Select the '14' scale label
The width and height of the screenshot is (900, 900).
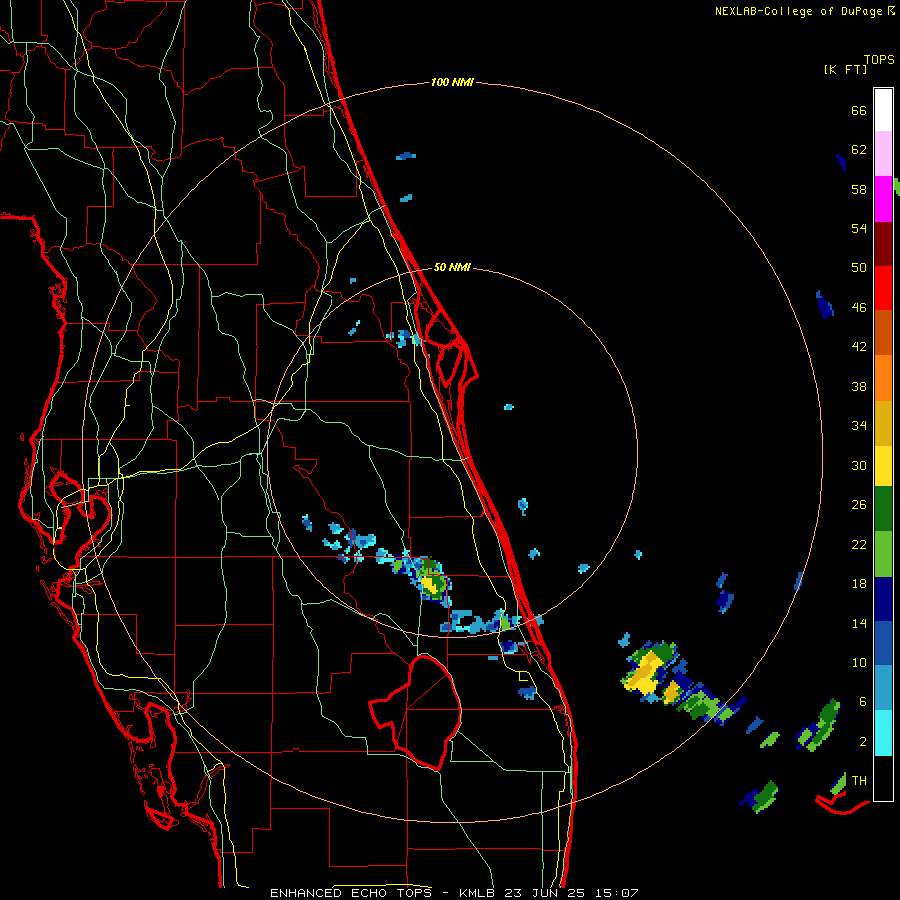click(859, 623)
